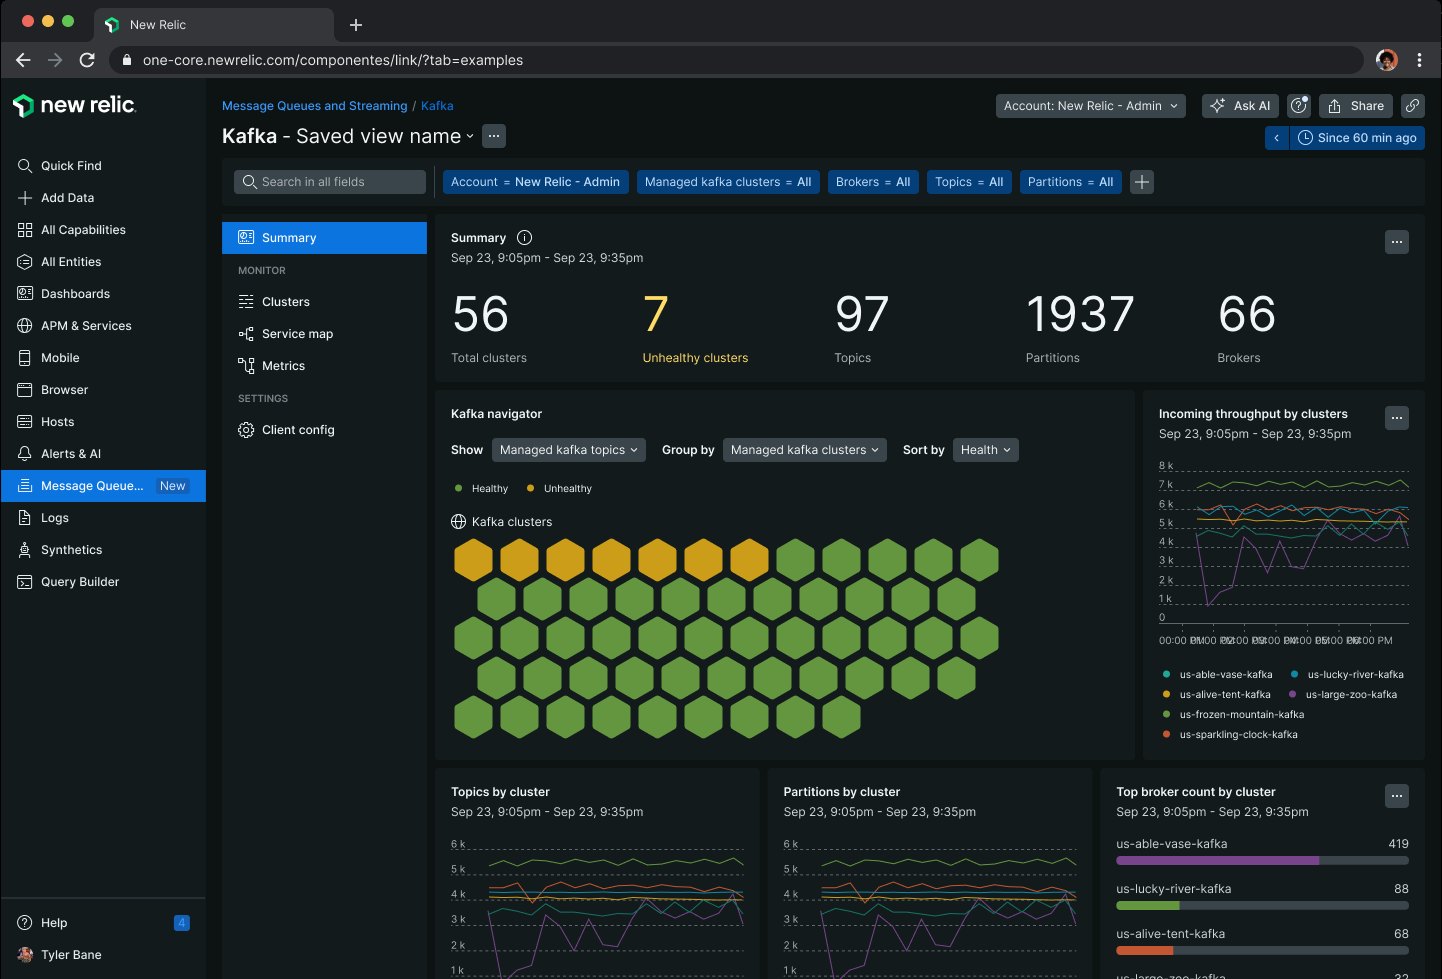Click the Ask AI sparkle button
Viewport: 1442px width, 979px height.
click(x=1240, y=106)
